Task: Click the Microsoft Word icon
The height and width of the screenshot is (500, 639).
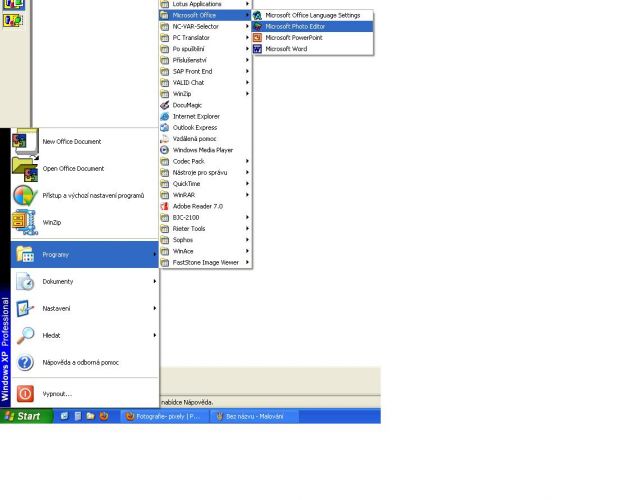Action: coord(257,49)
